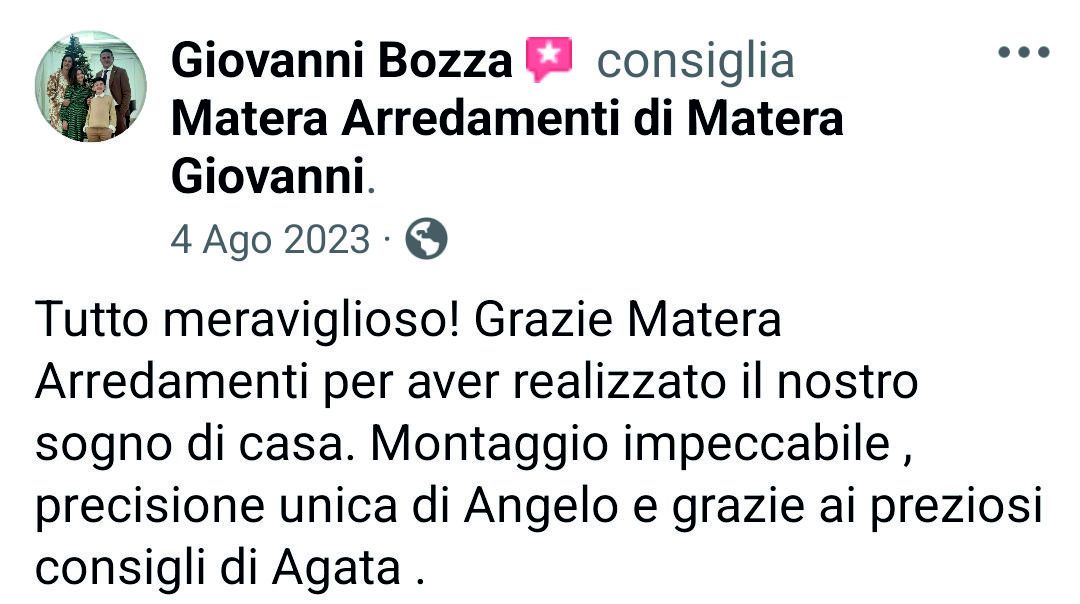
Task: Open the three-dot post options menu
Action: tap(1024, 52)
